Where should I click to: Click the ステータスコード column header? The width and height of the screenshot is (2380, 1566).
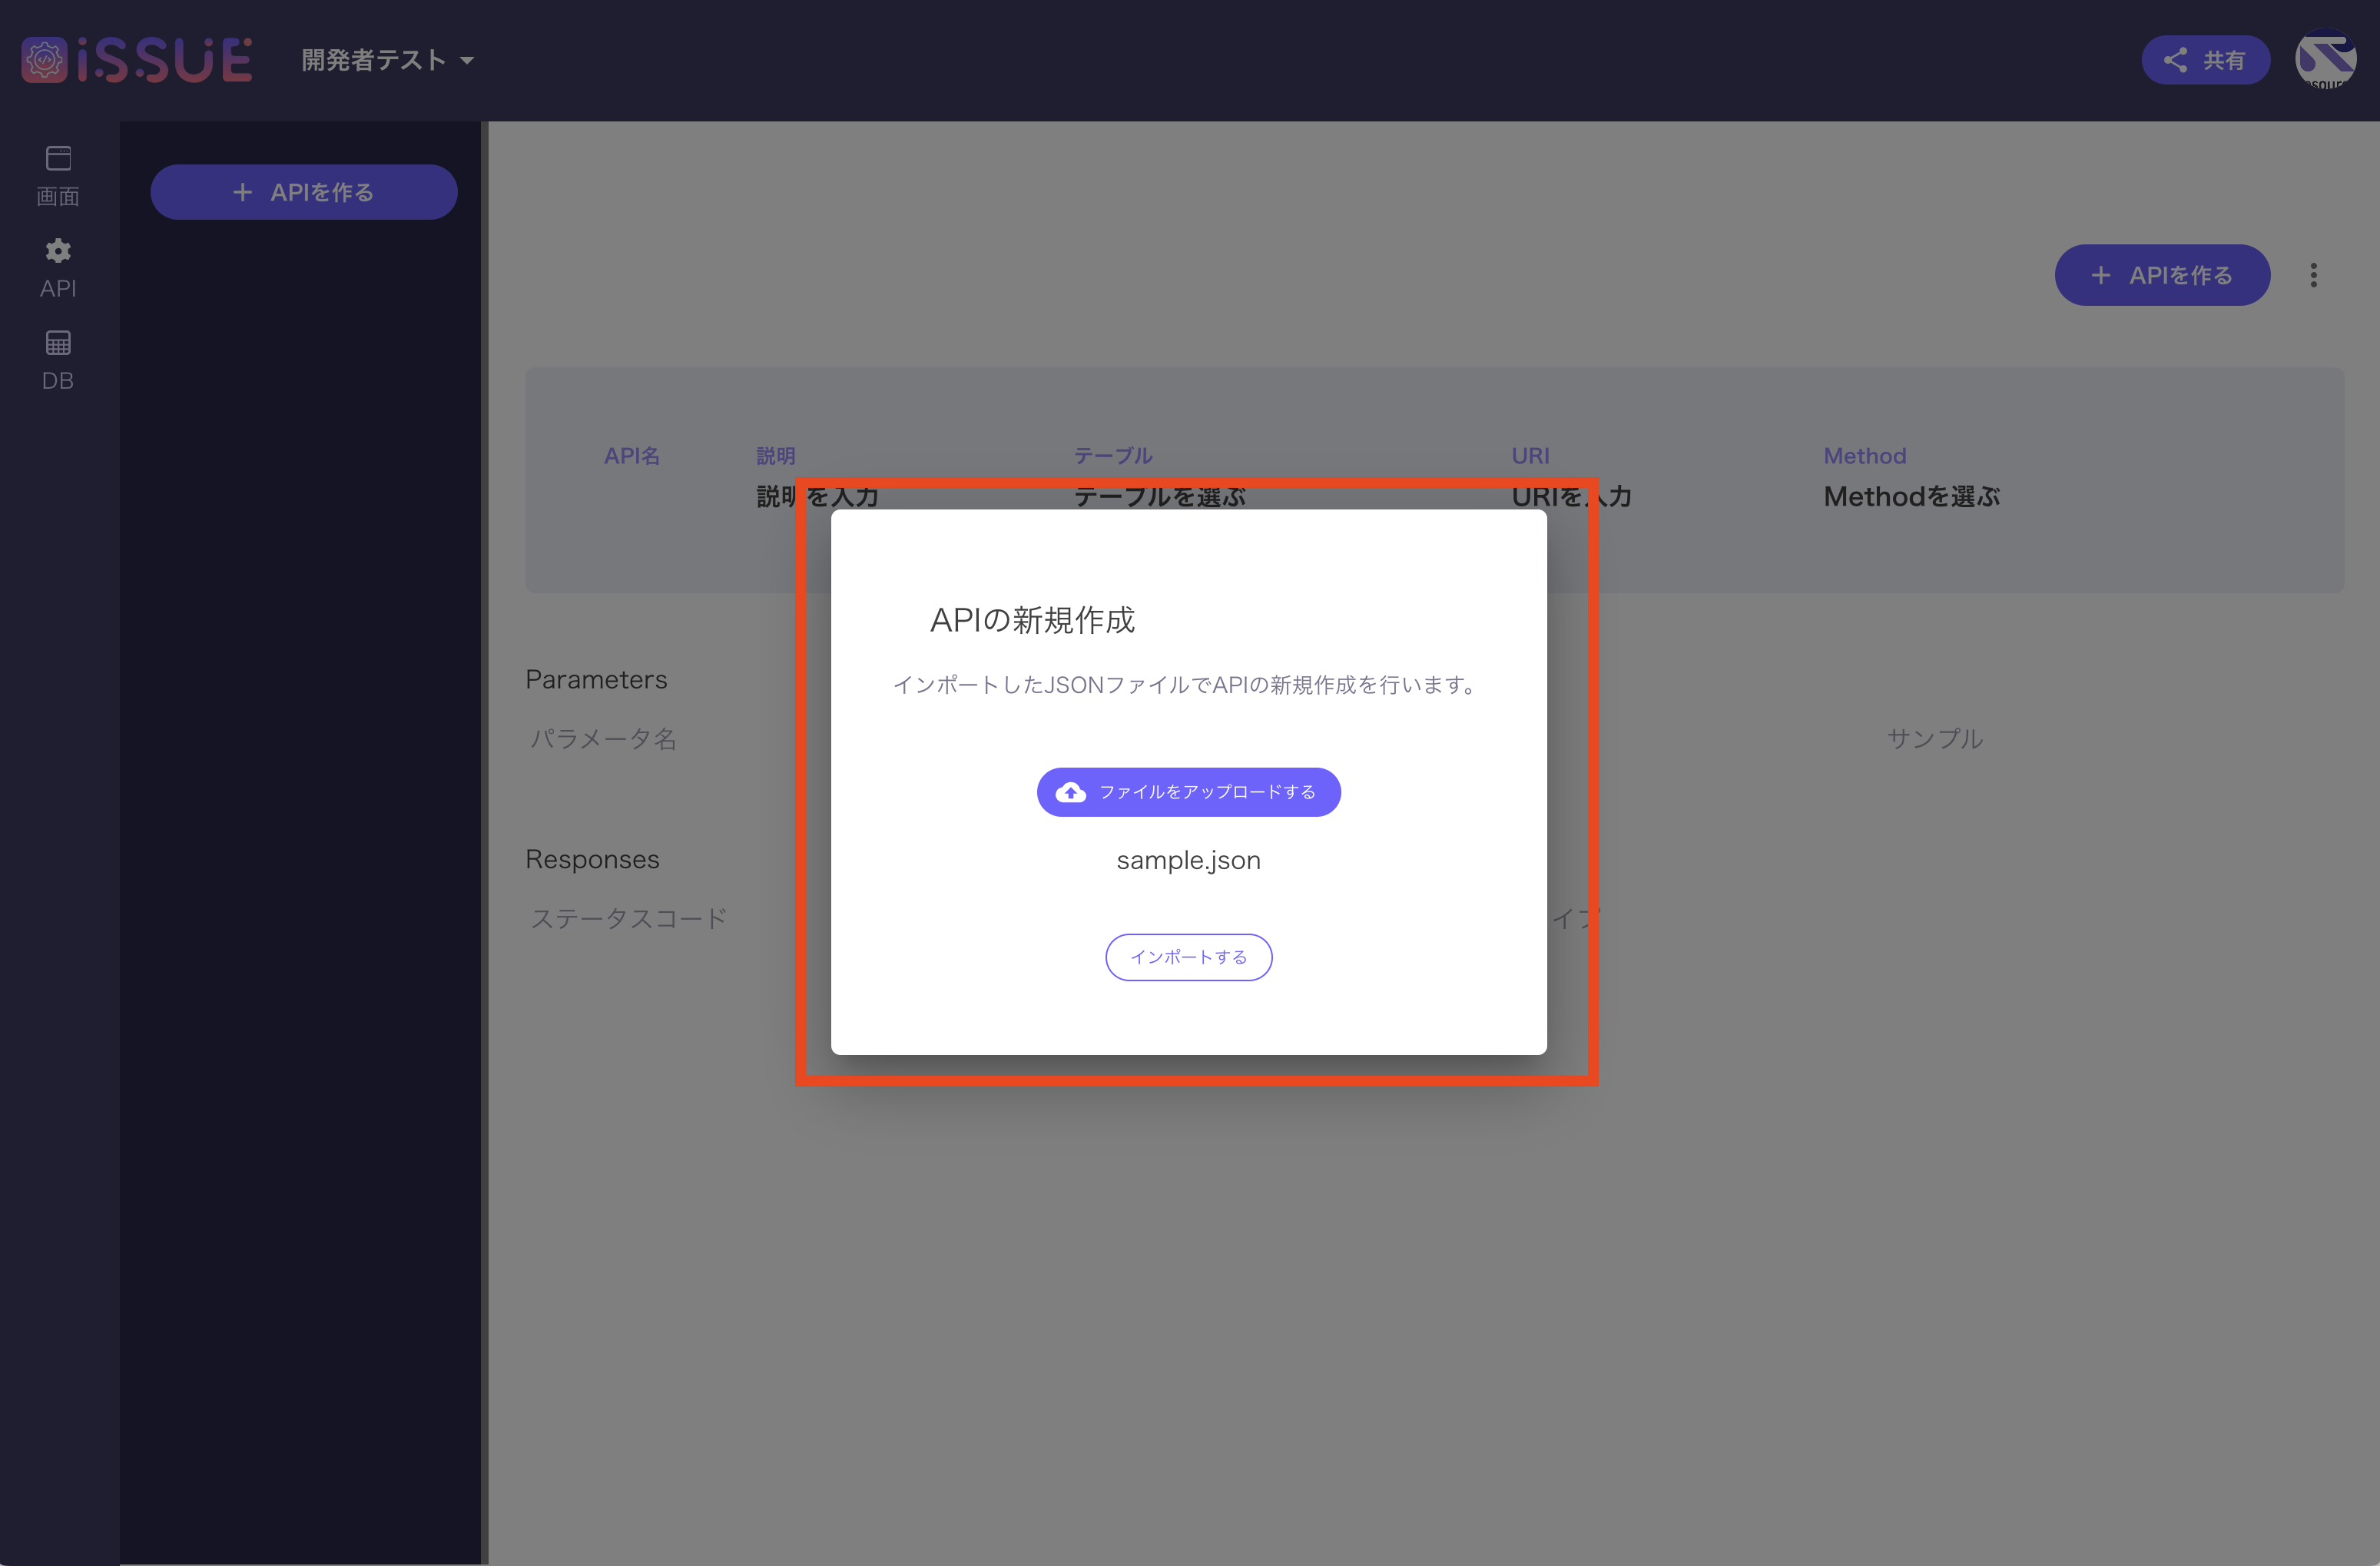[629, 918]
